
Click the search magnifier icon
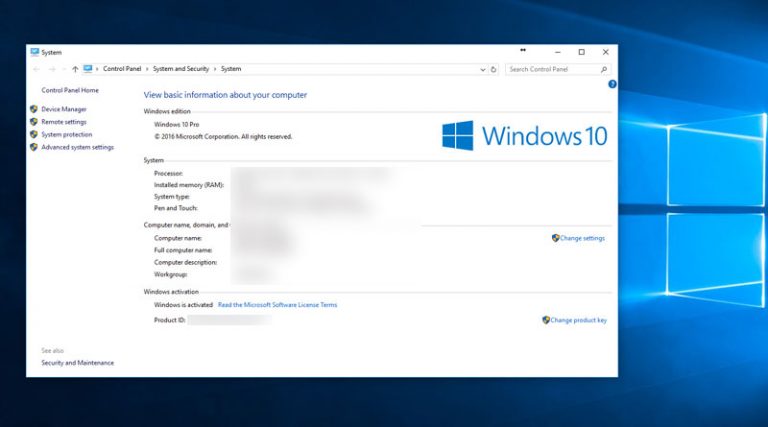(604, 70)
